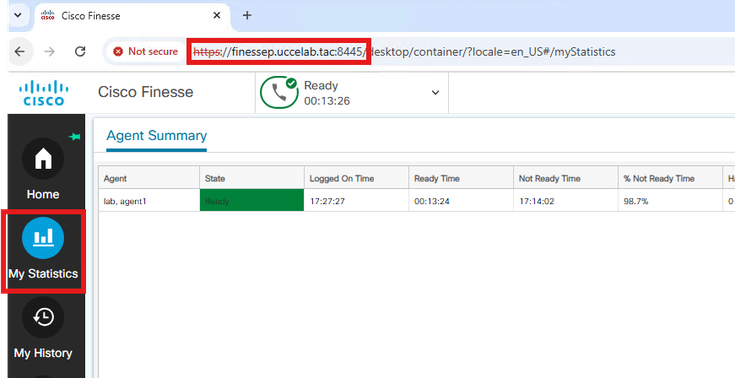Sort by the Agent column header
The height and width of the screenshot is (378, 735).
pos(149,178)
